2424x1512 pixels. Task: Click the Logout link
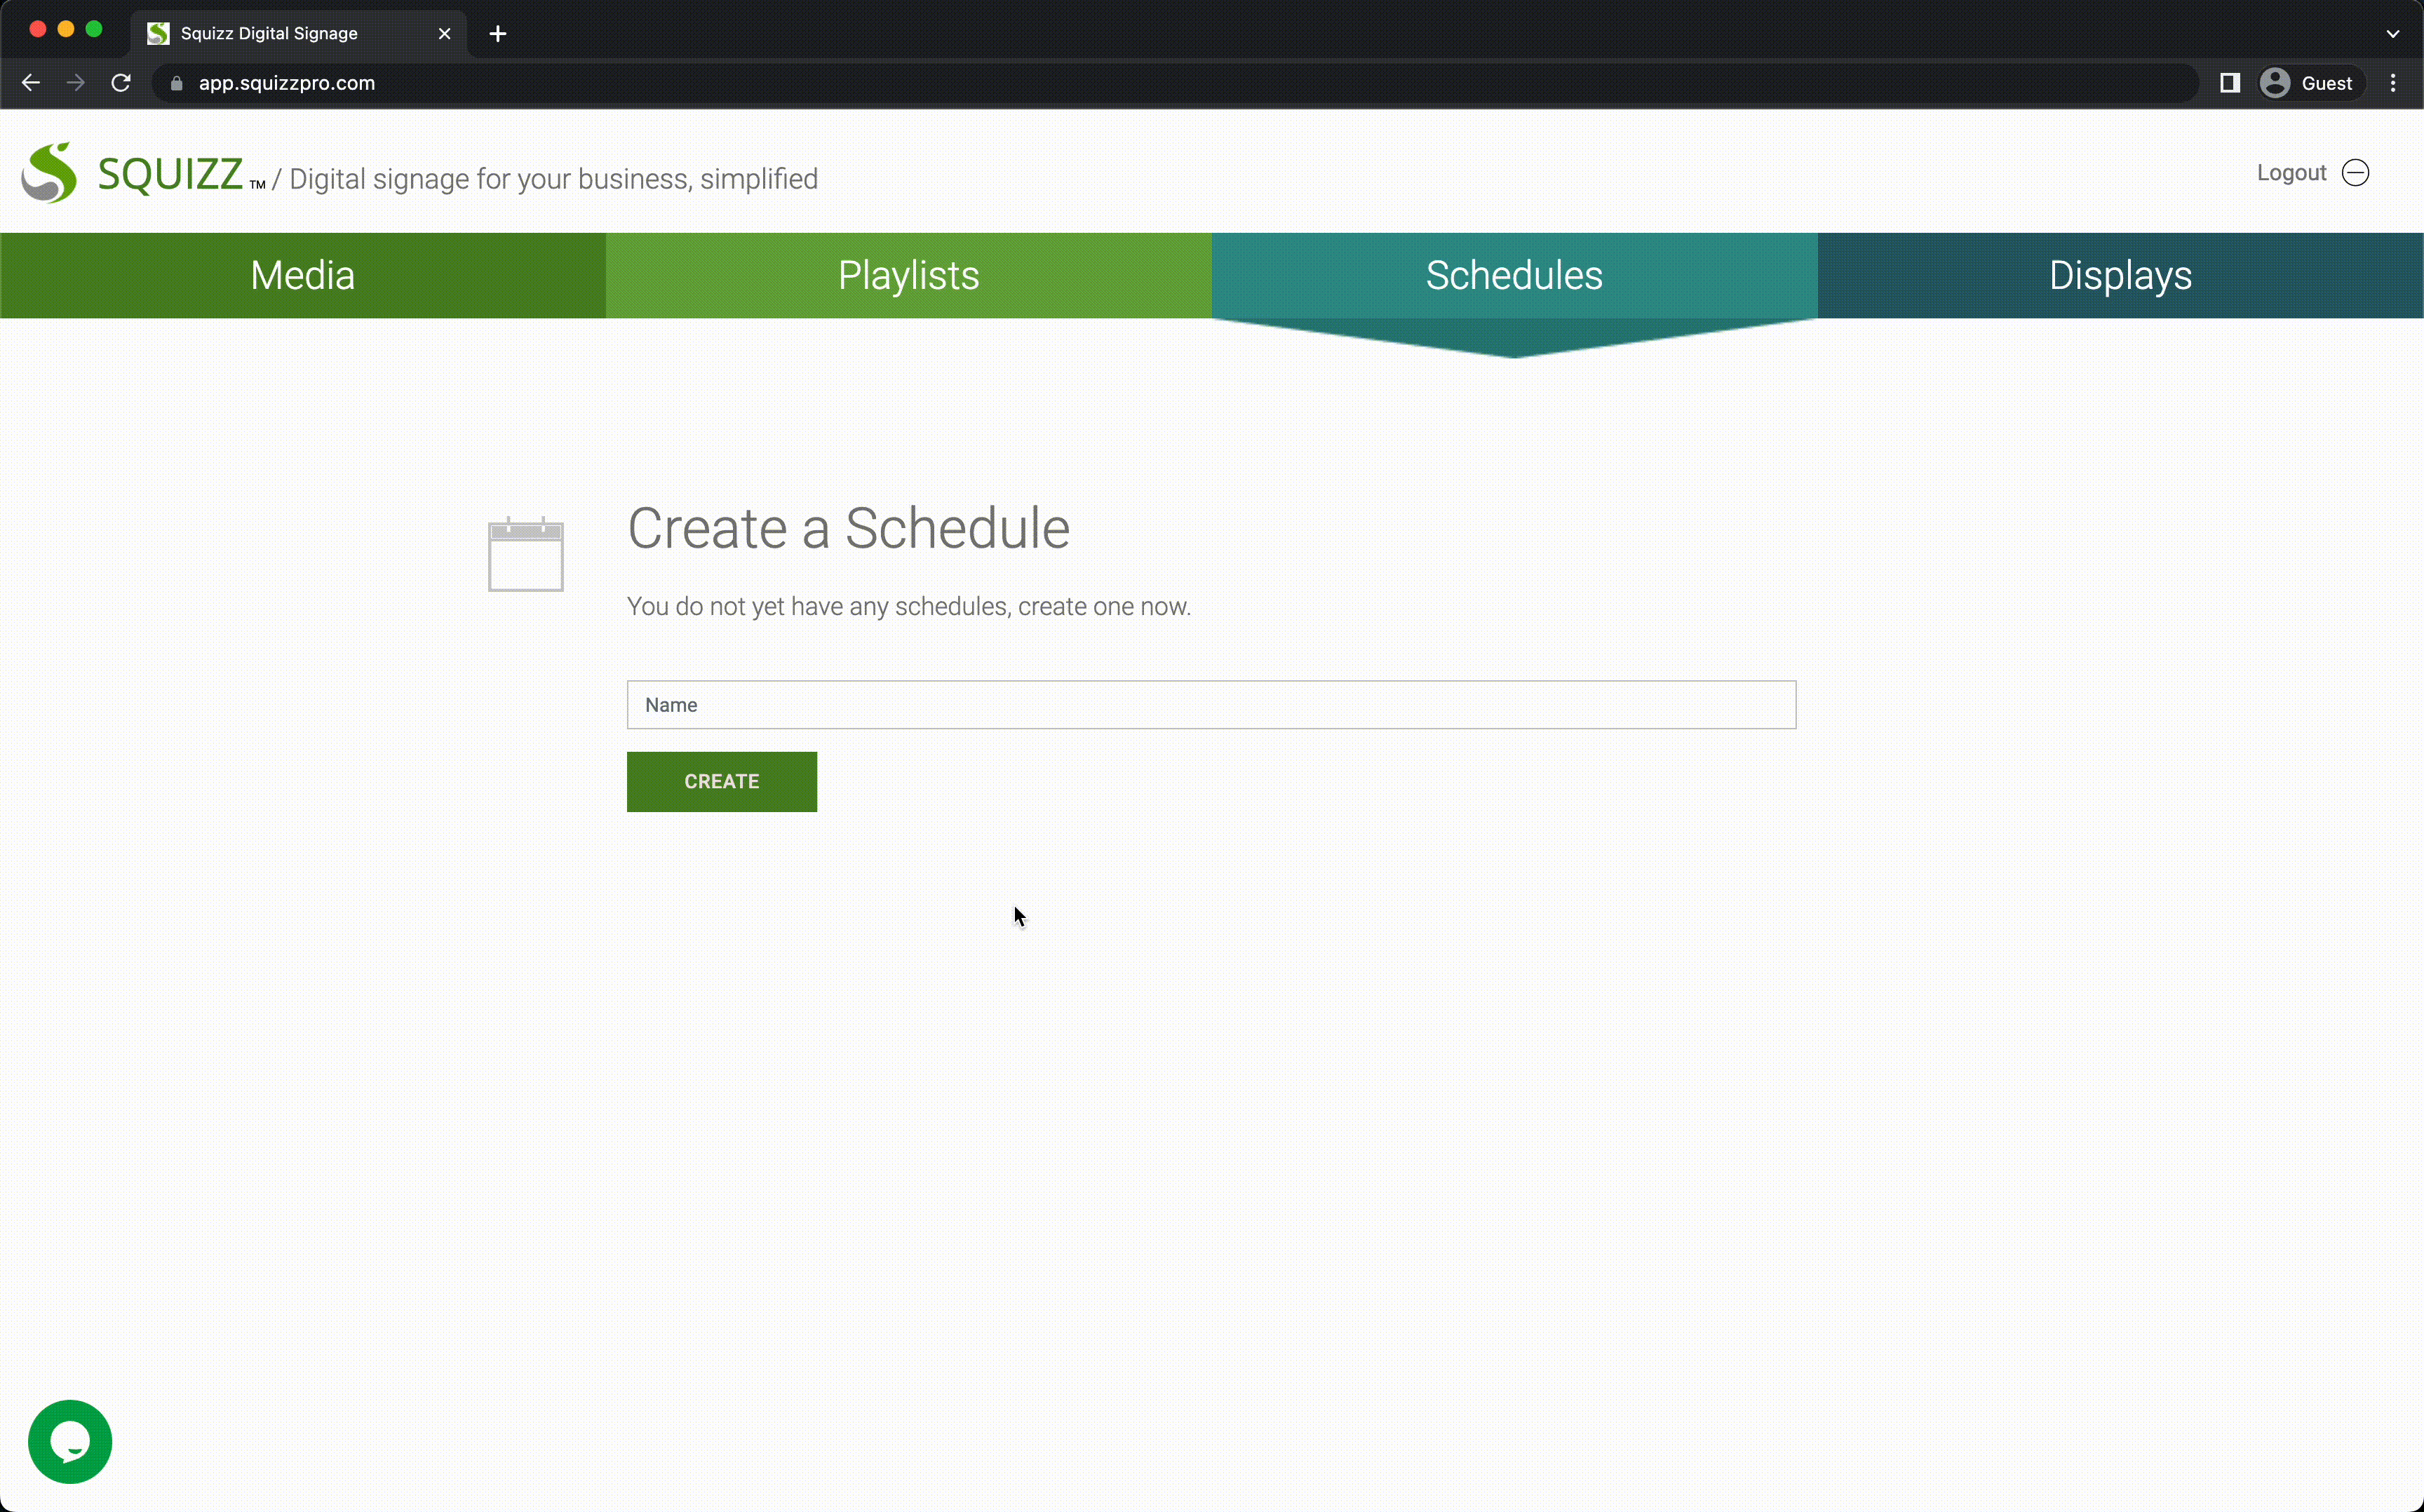pyautogui.click(x=2291, y=173)
